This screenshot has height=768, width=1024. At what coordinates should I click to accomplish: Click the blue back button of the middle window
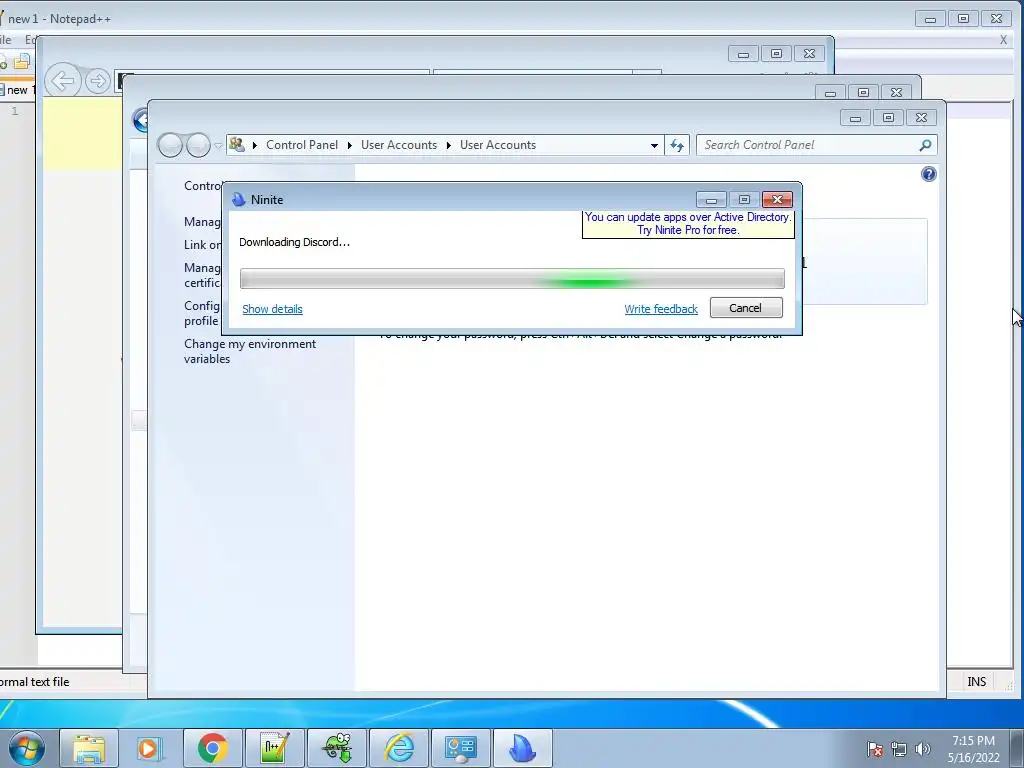[140, 120]
